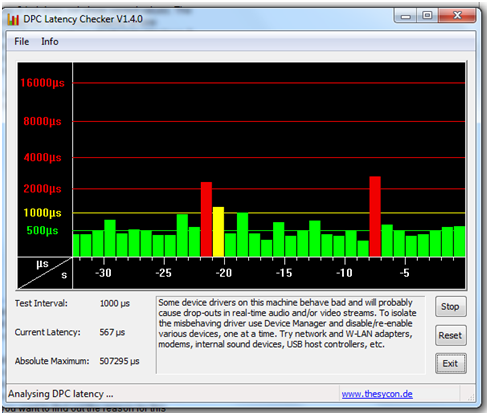
Task: Minimize the DPC Latency Checker window
Action: 405,16
